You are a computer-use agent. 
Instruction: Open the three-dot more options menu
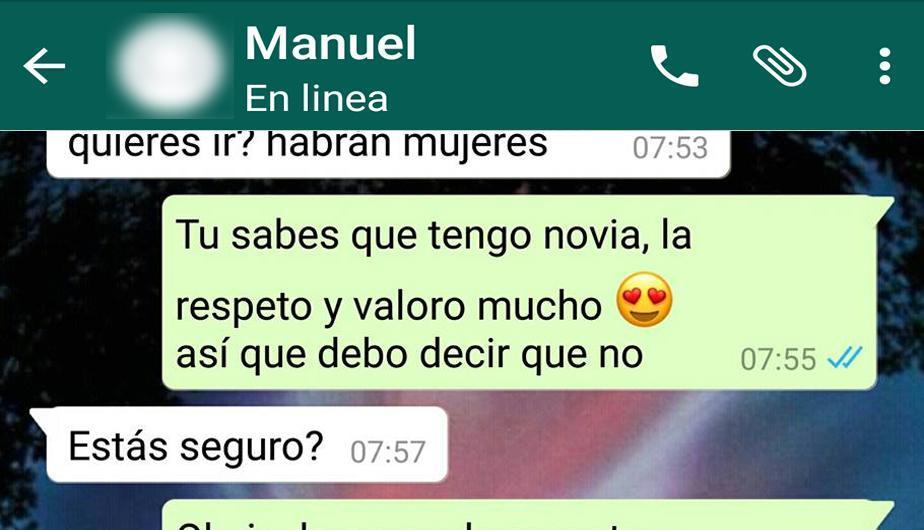coord(885,66)
